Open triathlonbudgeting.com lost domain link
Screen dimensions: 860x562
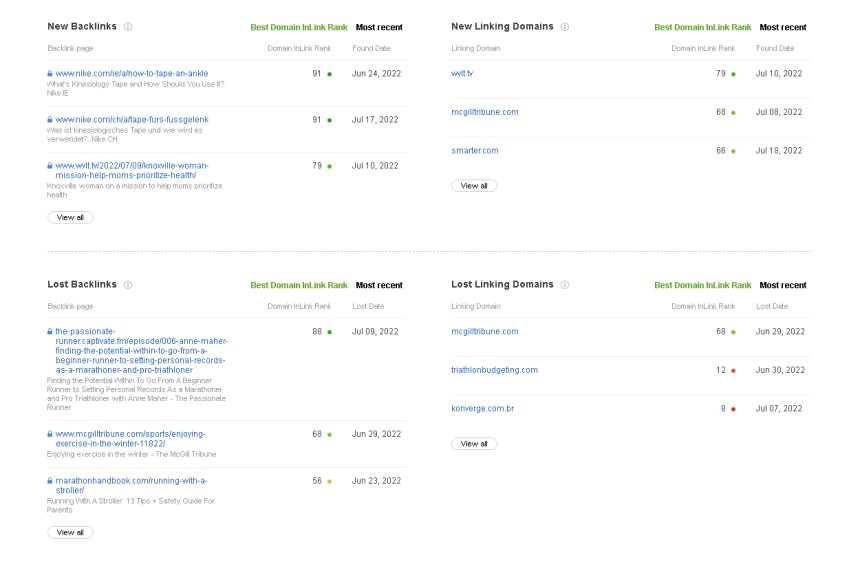(494, 370)
